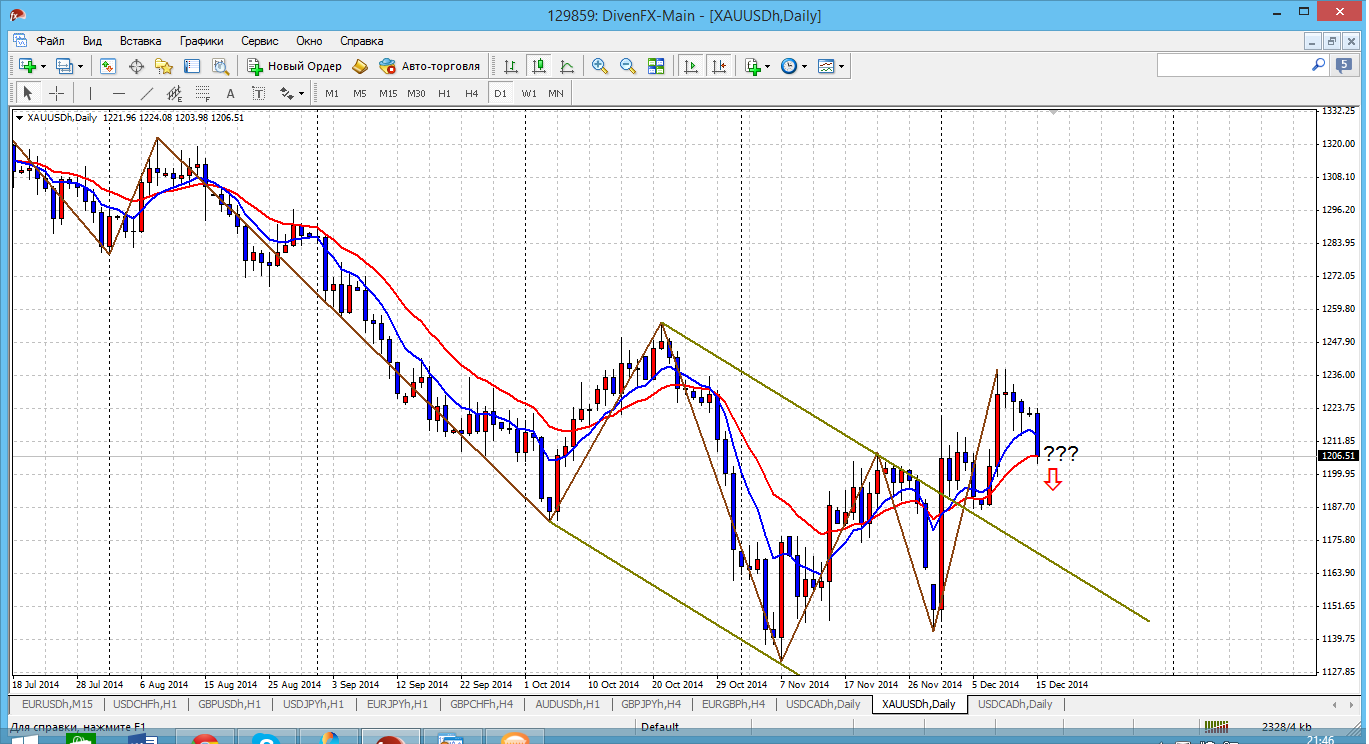This screenshot has height=744, width=1369.
Task: Open the Файл menu
Action: tap(51, 41)
